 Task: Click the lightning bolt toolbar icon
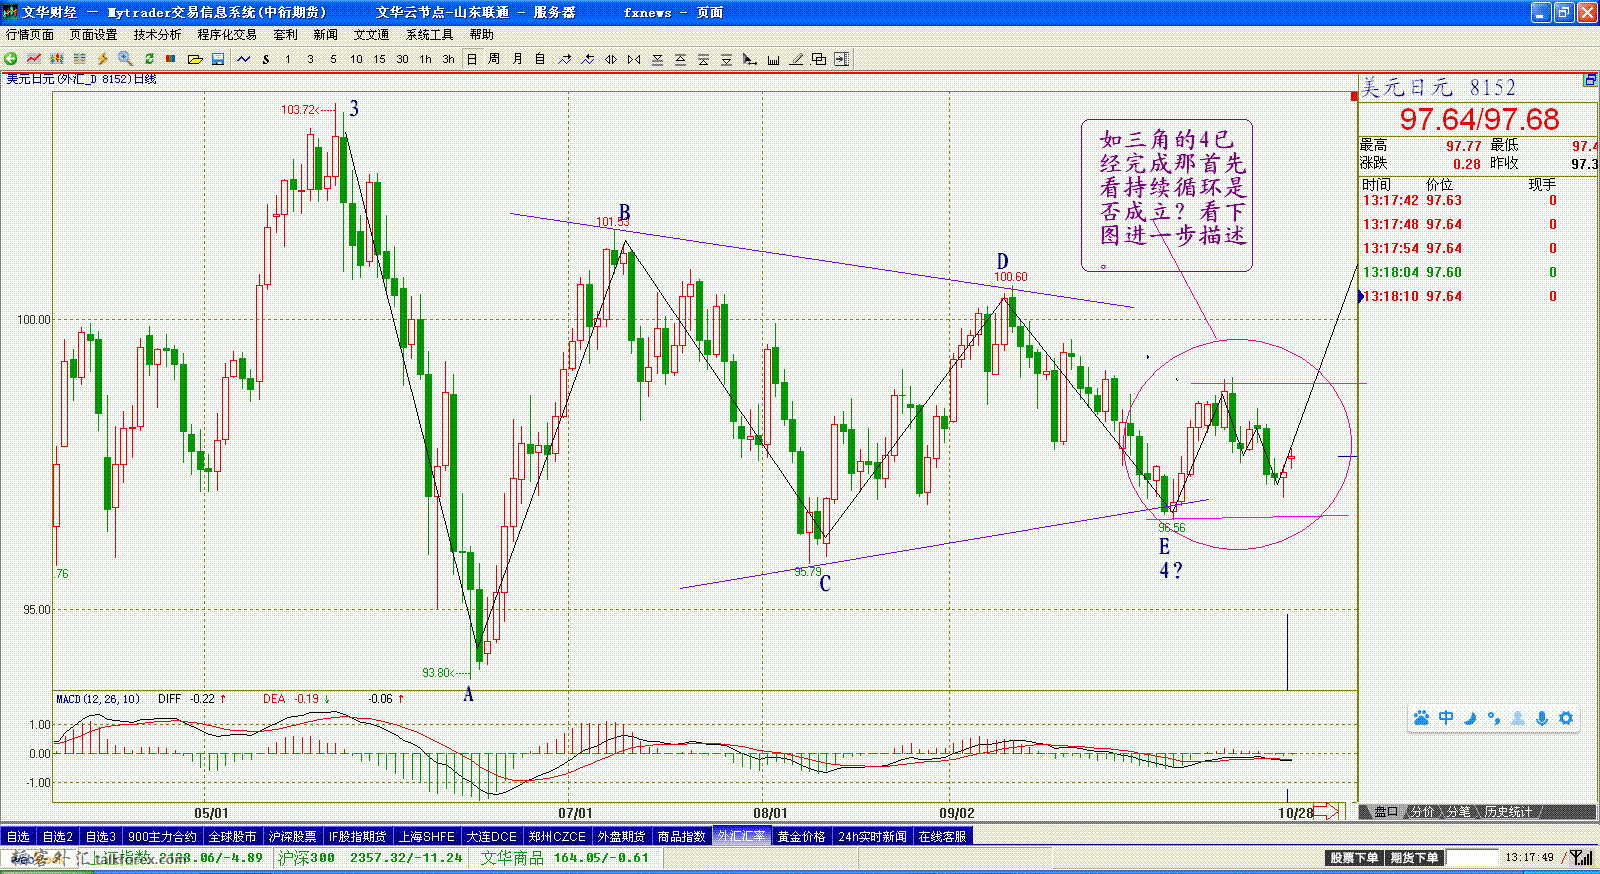(102, 59)
